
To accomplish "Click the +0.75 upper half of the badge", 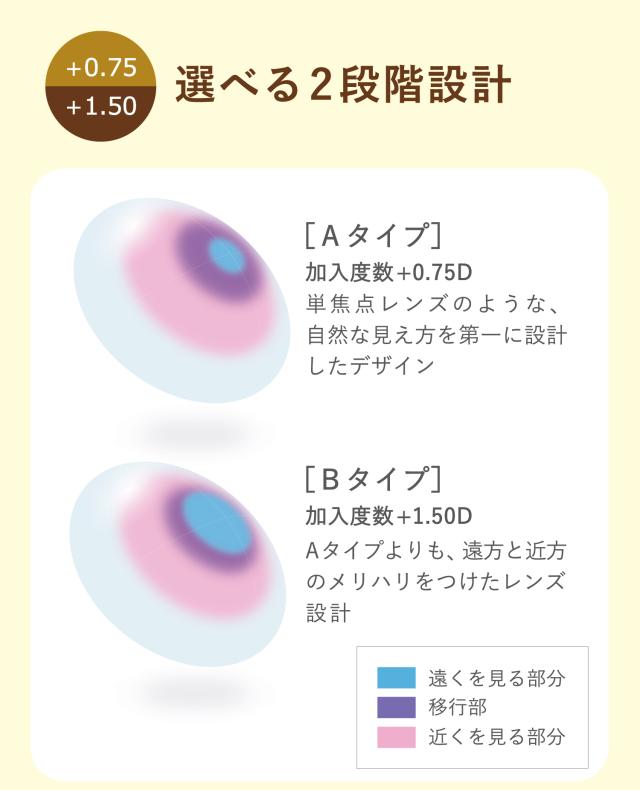I will [x=101, y=67].
